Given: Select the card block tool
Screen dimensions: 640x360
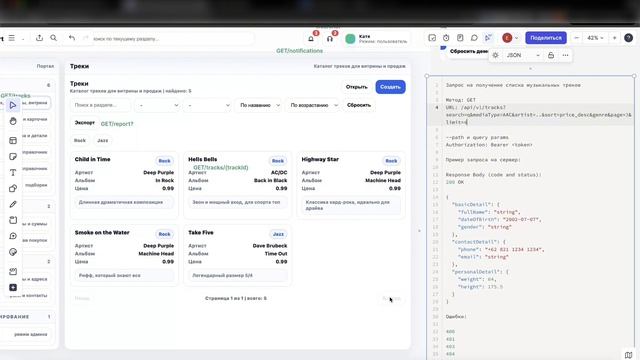Looking at the screenshot, I should pos(13,220).
